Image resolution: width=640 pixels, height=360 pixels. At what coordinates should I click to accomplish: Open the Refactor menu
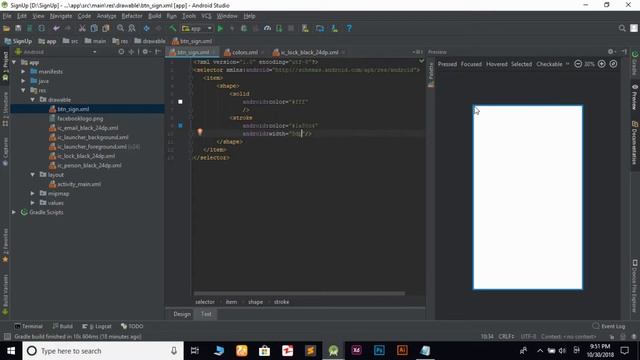pyautogui.click(x=132, y=16)
